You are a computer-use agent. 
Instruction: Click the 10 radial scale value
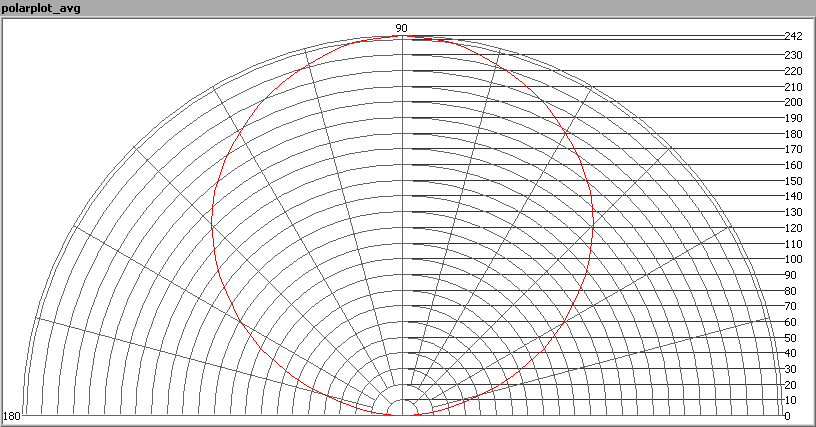(790, 400)
